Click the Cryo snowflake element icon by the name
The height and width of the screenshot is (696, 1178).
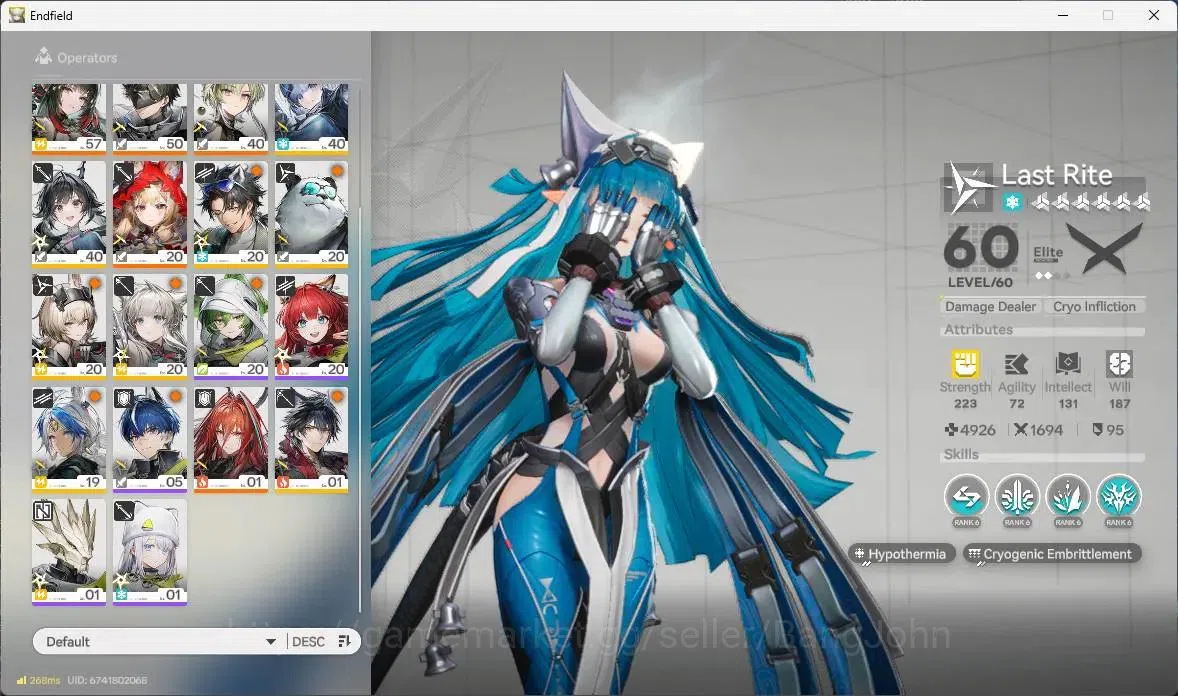point(1012,202)
